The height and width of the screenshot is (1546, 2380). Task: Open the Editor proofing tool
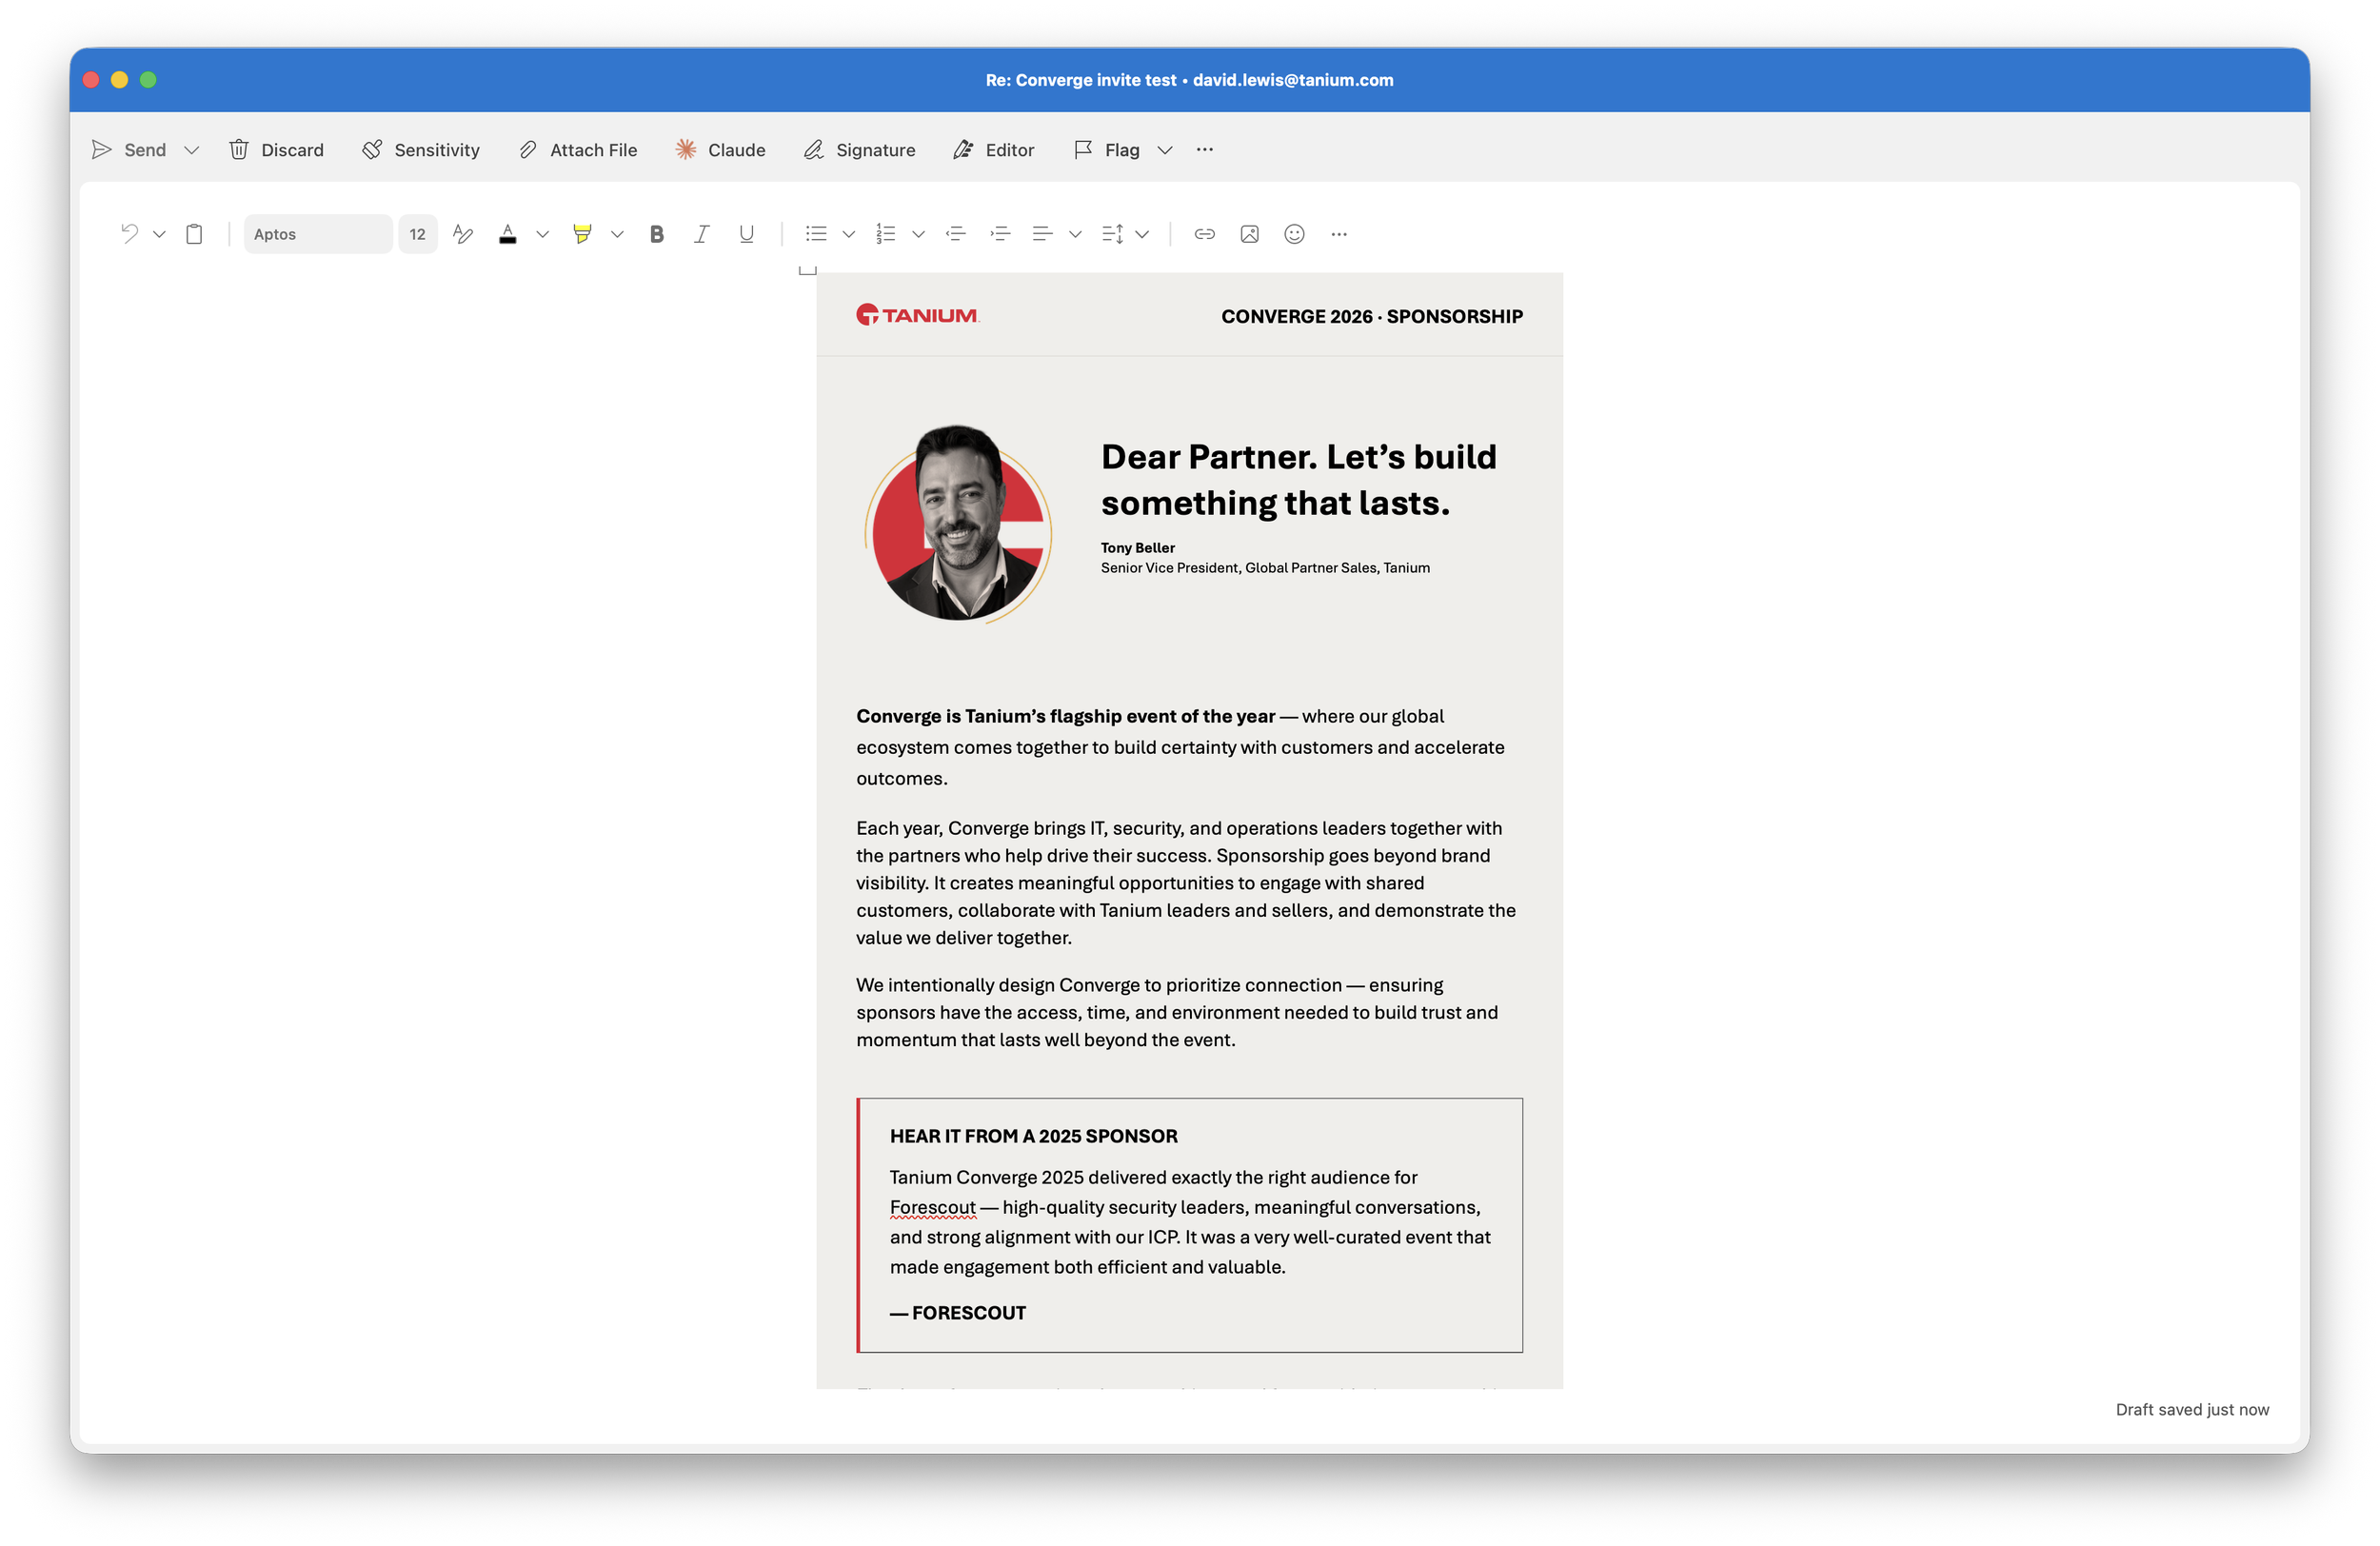[x=994, y=150]
